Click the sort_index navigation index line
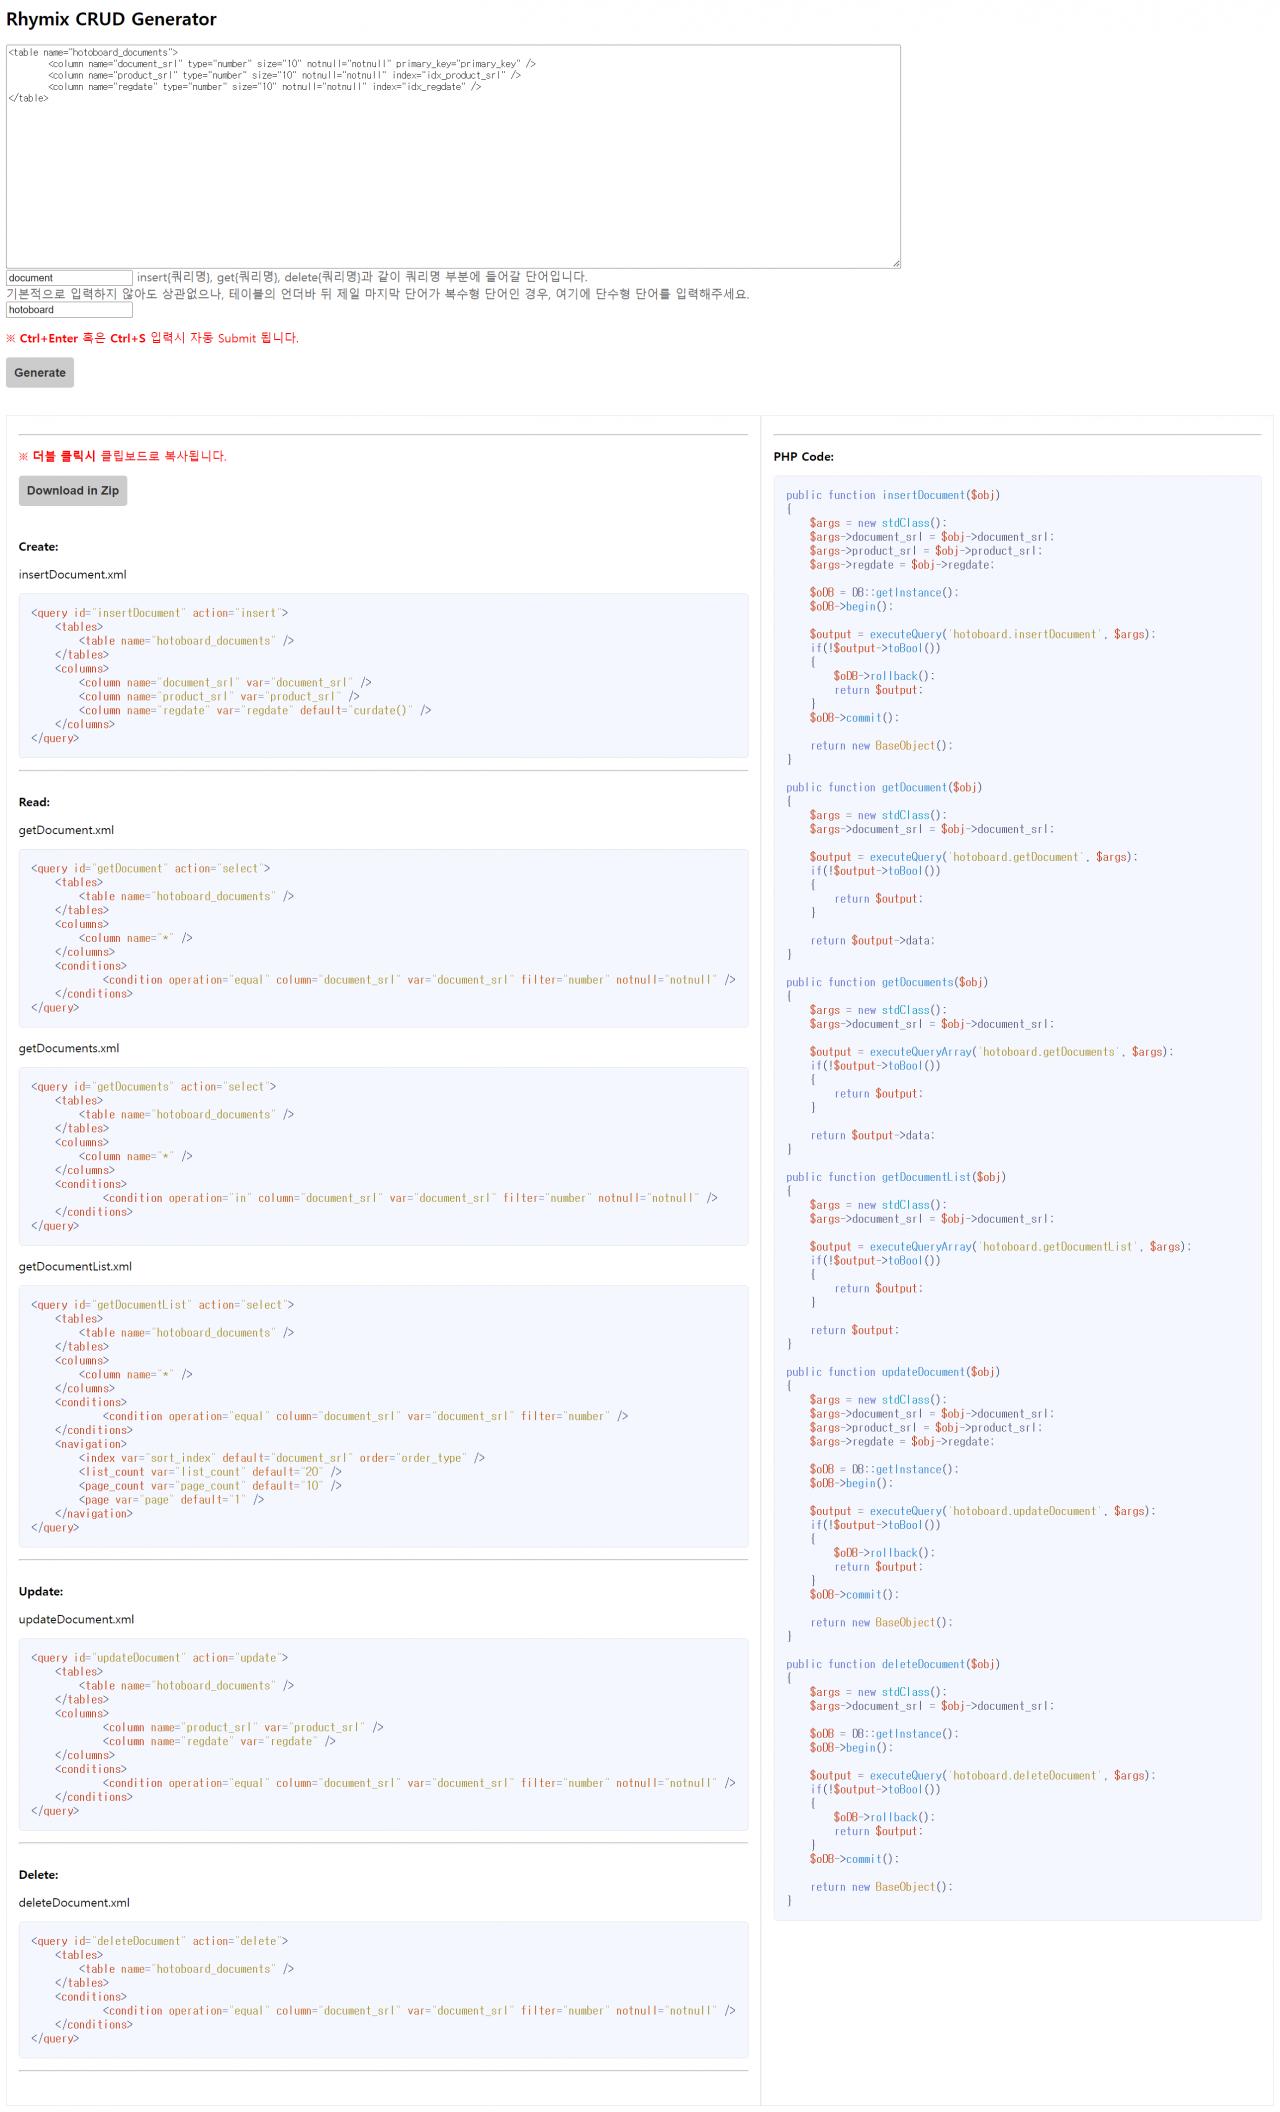The width and height of the screenshot is (1280, 2112). (x=282, y=1457)
